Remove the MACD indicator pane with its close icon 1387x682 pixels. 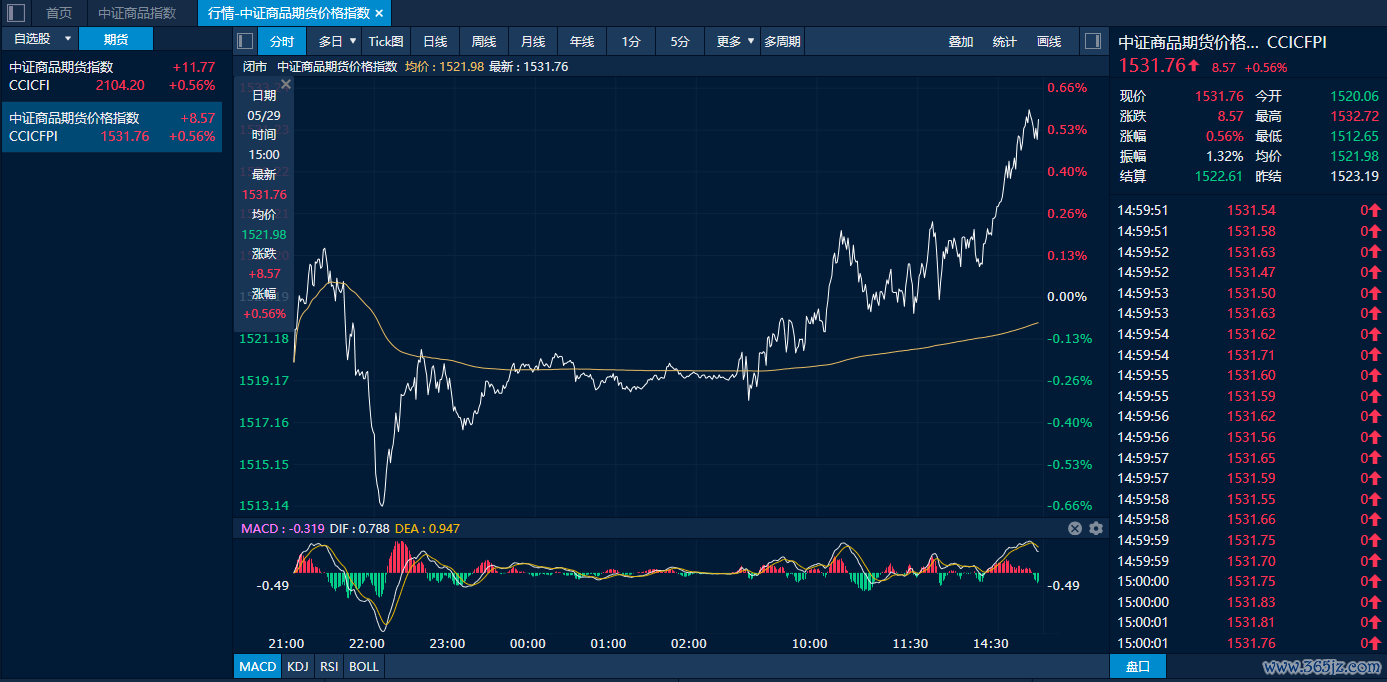point(1075,528)
